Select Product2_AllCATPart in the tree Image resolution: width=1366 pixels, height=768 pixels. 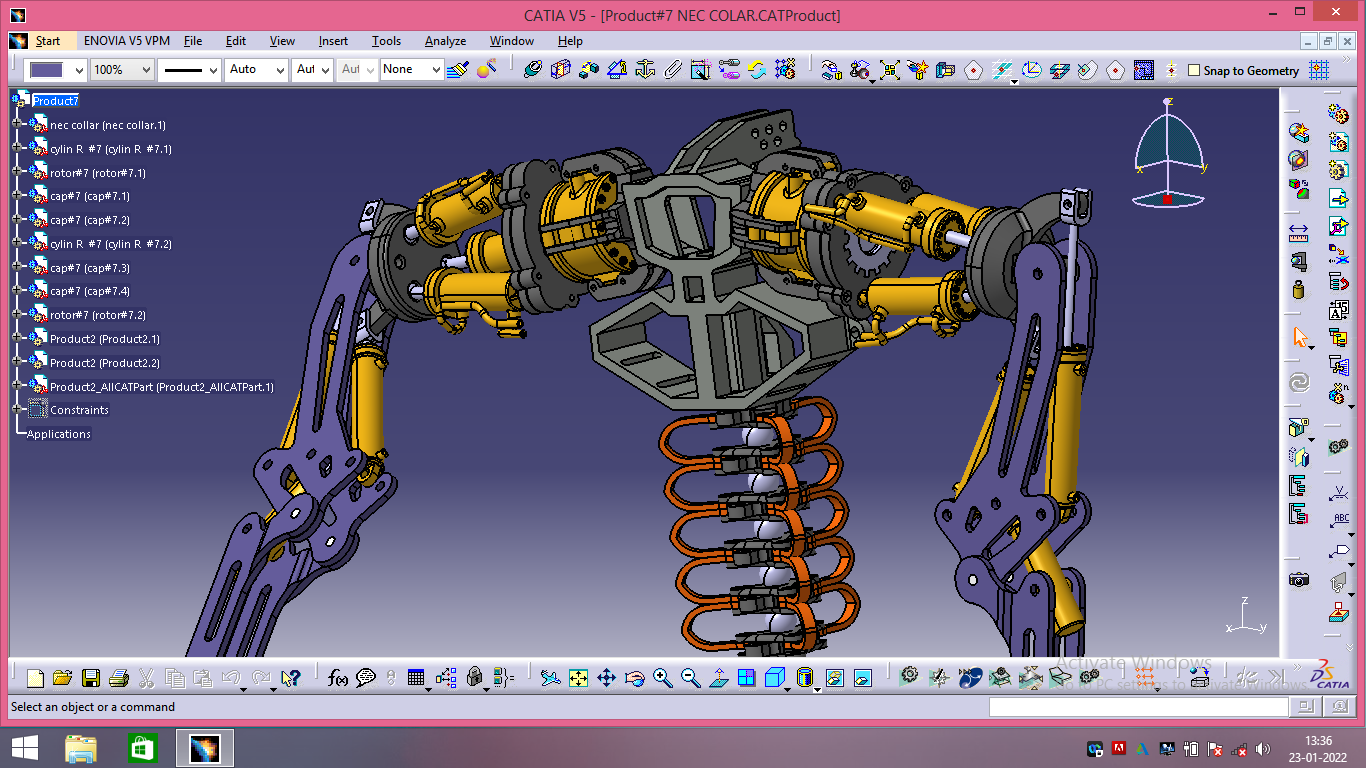(x=162, y=386)
